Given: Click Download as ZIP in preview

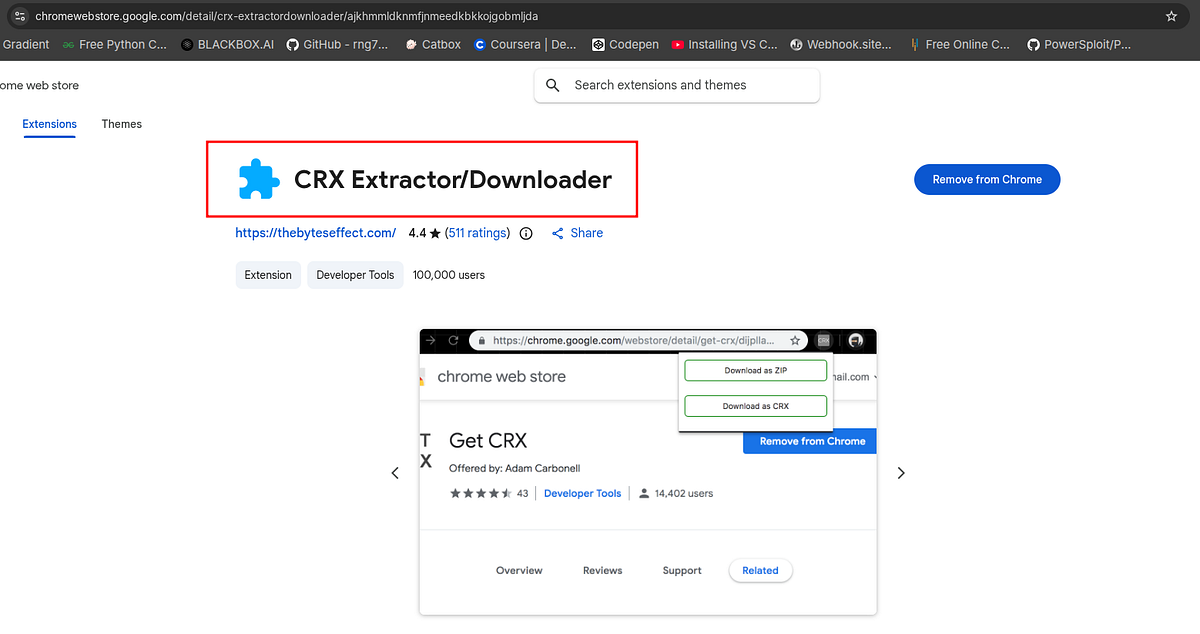Looking at the screenshot, I should pyautogui.click(x=756, y=371).
